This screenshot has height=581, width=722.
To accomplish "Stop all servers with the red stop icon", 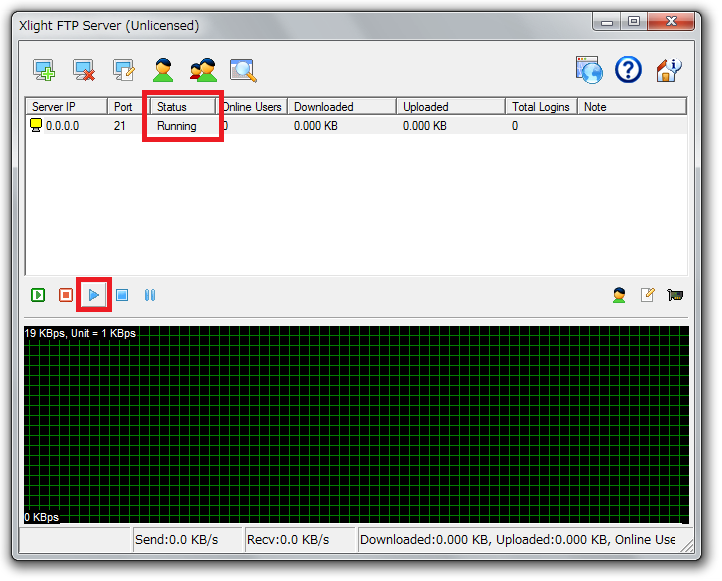I will pos(66,295).
